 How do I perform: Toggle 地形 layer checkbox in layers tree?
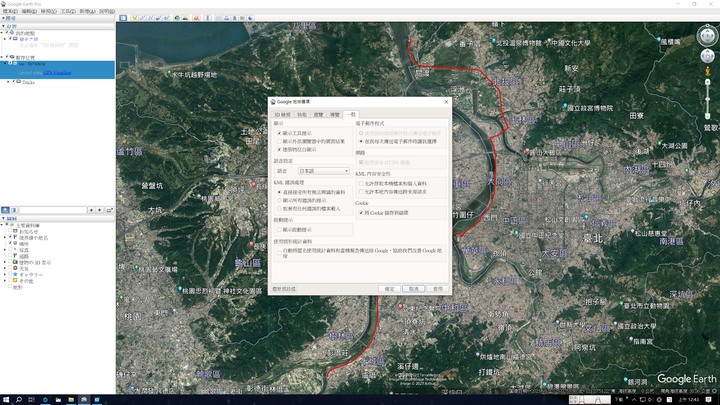10,287
